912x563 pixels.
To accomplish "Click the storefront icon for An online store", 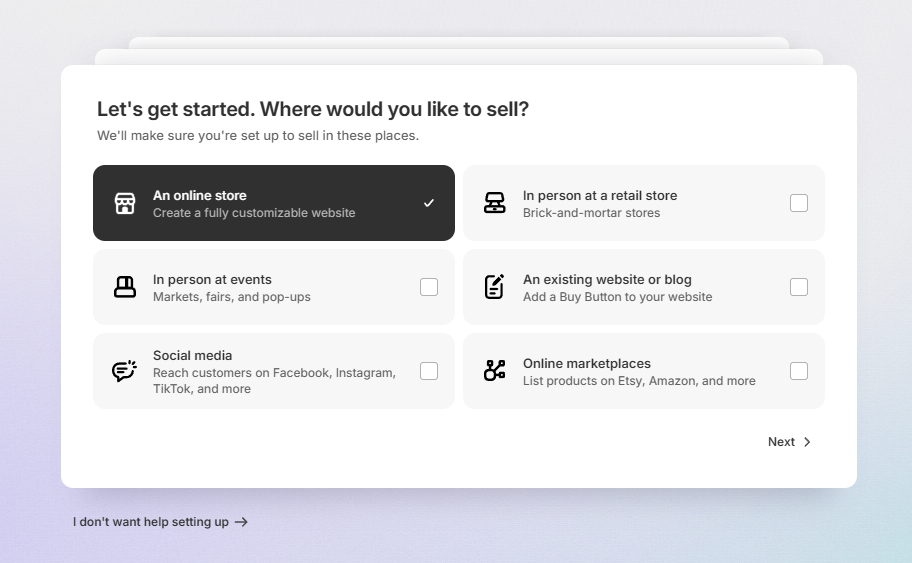I will click(x=125, y=203).
